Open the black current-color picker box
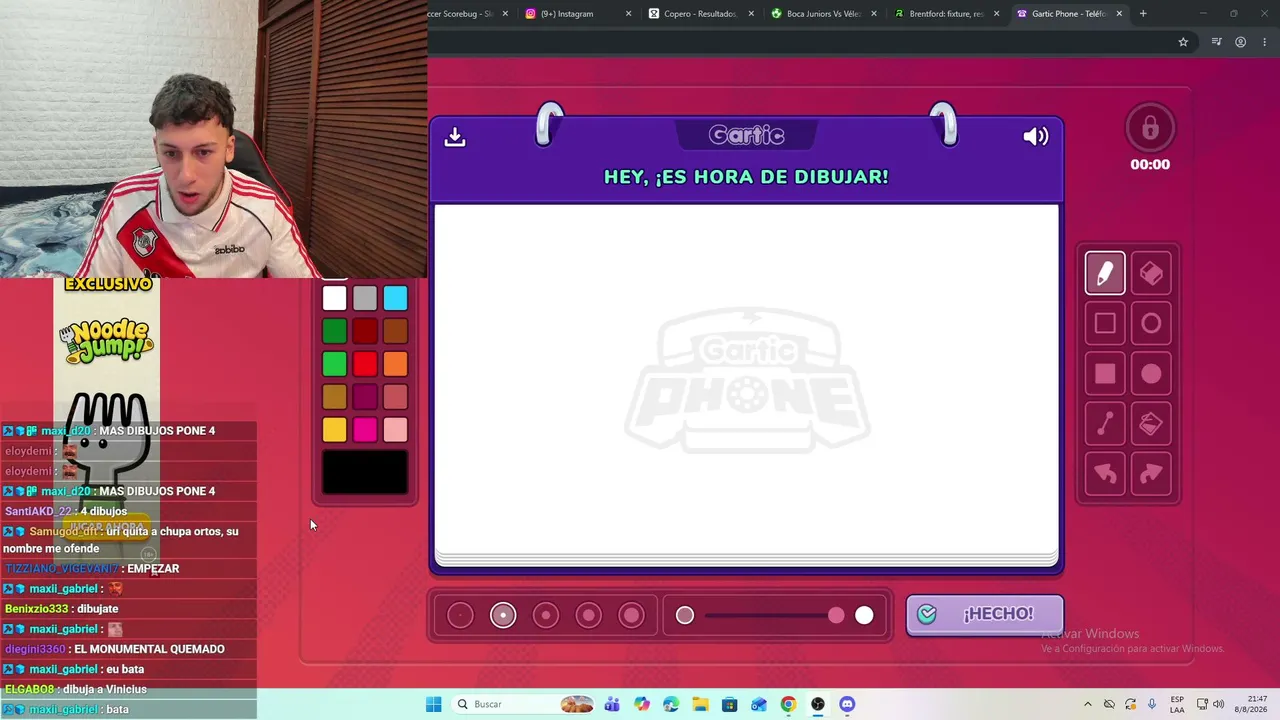 coord(365,472)
